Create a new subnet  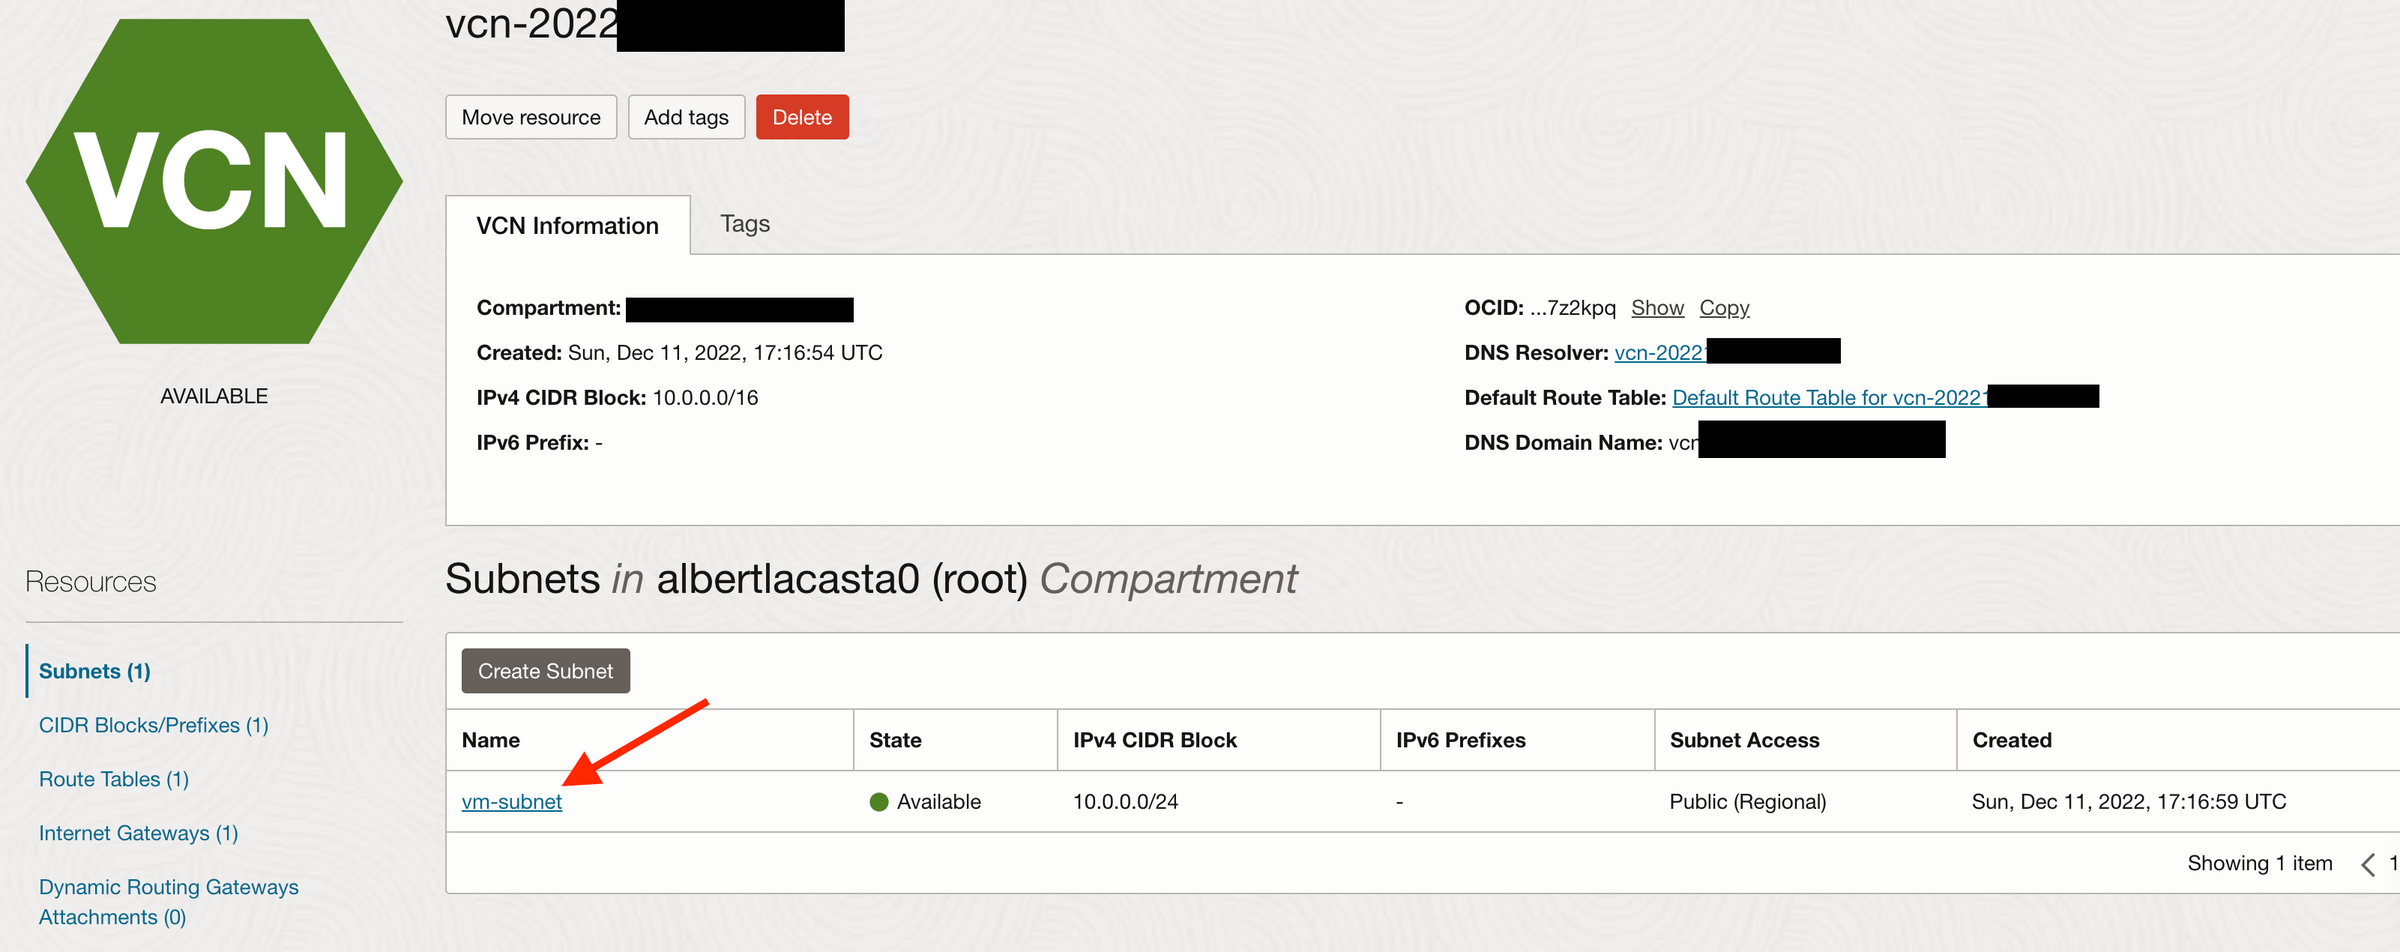point(545,670)
